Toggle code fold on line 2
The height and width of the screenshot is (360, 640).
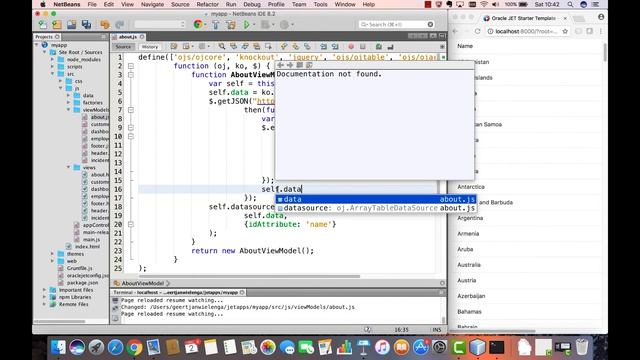[131, 66]
